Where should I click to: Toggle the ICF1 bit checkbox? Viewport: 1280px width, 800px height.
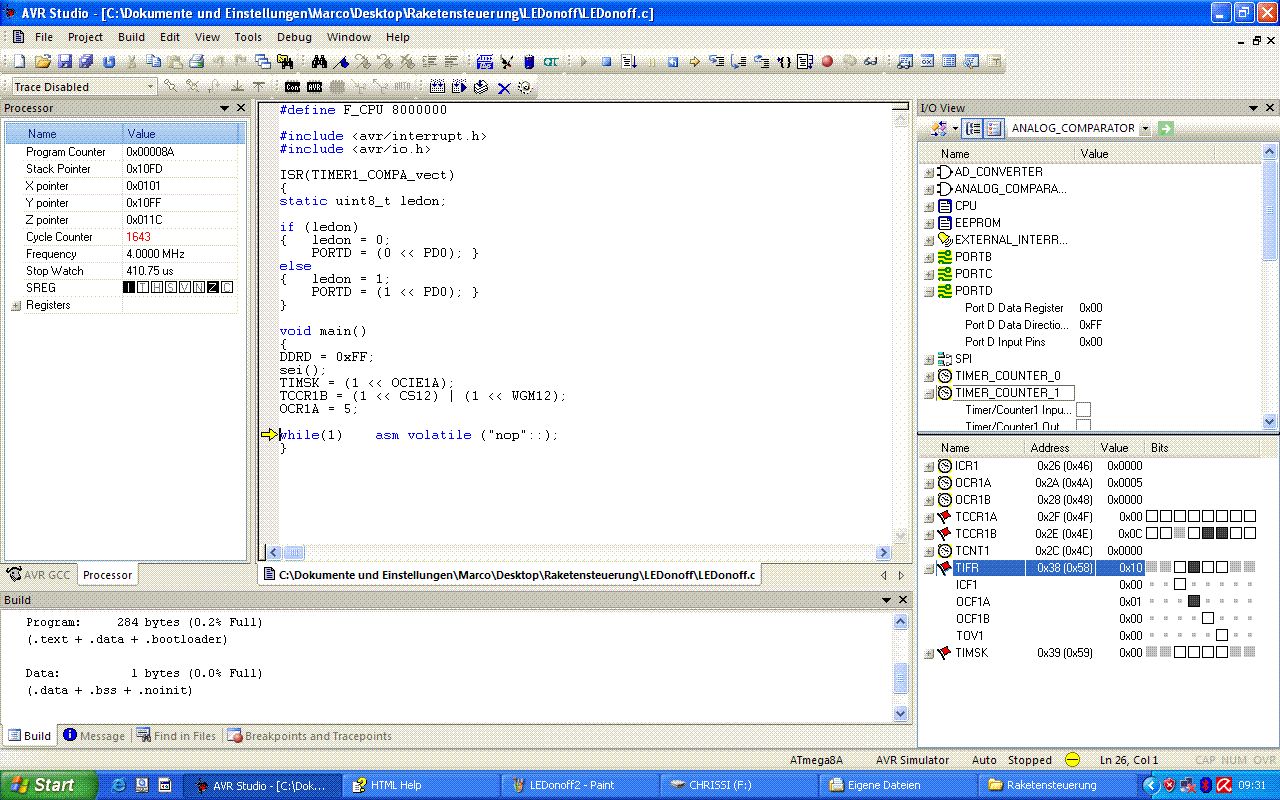[x=1180, y=584]
